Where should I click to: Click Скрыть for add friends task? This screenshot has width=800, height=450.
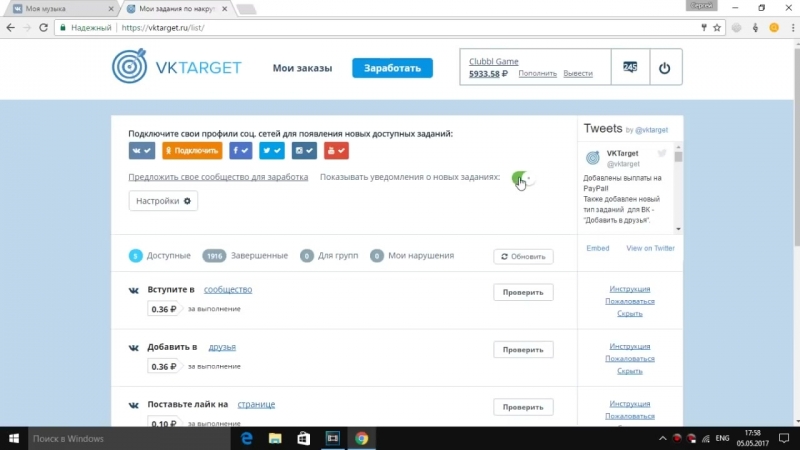(630, 371)
